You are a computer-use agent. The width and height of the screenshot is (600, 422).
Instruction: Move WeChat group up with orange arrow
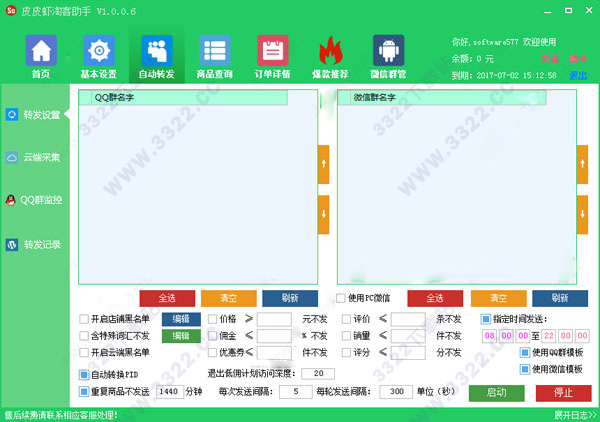[582, 165]
